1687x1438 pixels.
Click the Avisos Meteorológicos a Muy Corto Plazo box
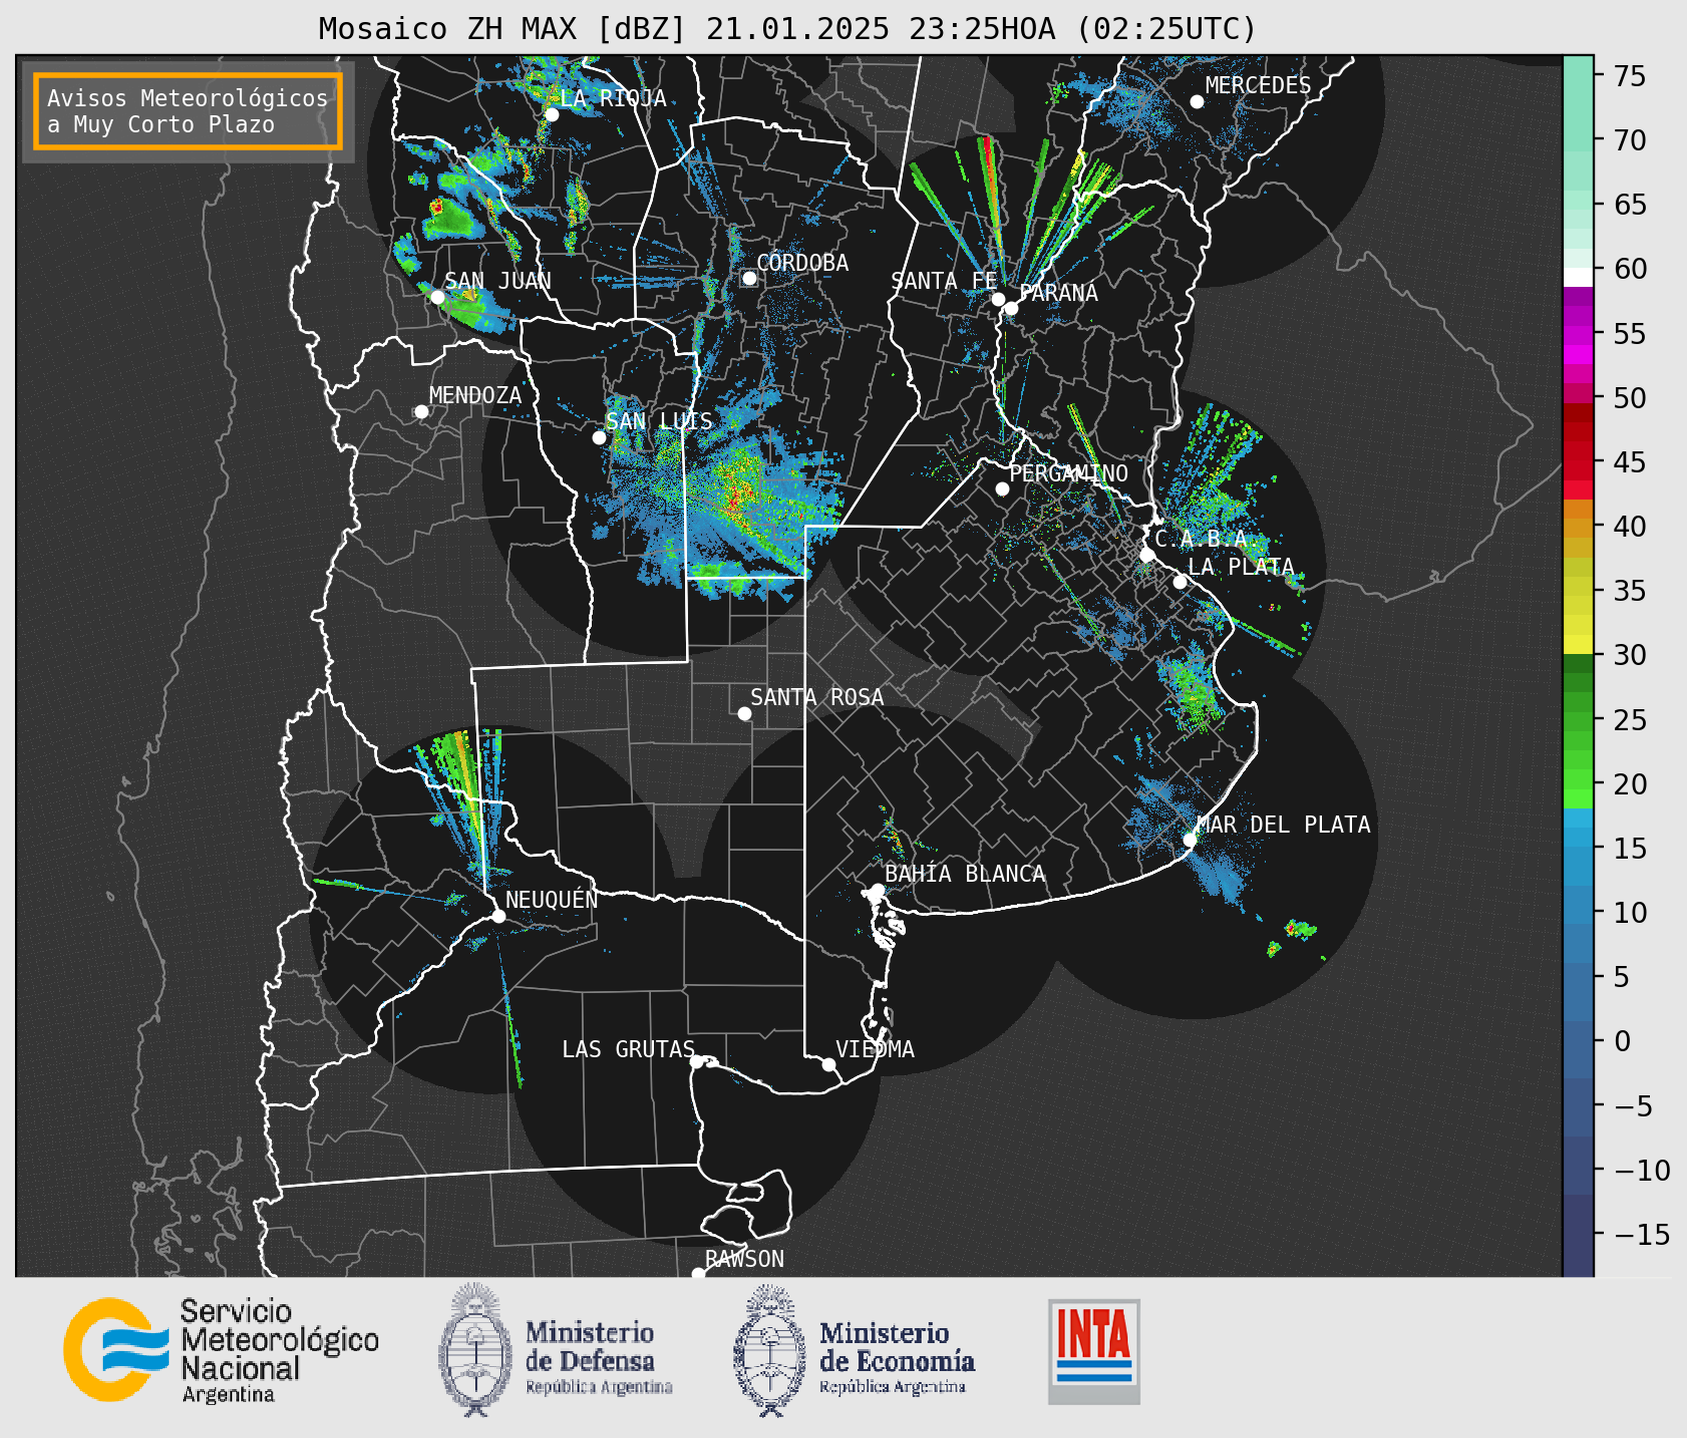pyautogui.click(x=188, y=111)
